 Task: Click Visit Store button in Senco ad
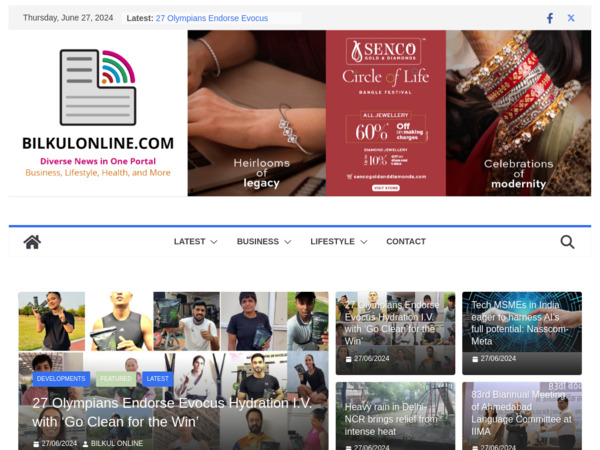386,188
